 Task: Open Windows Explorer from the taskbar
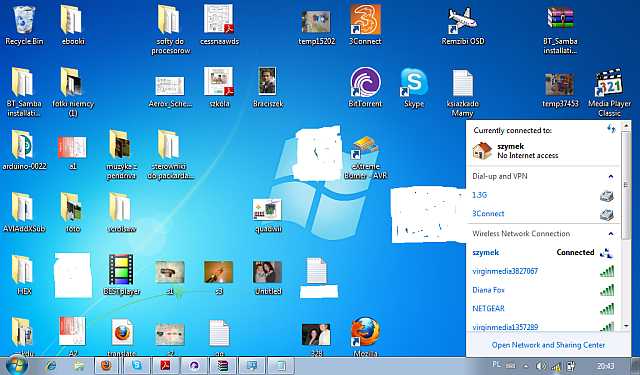tap(78, 366)
